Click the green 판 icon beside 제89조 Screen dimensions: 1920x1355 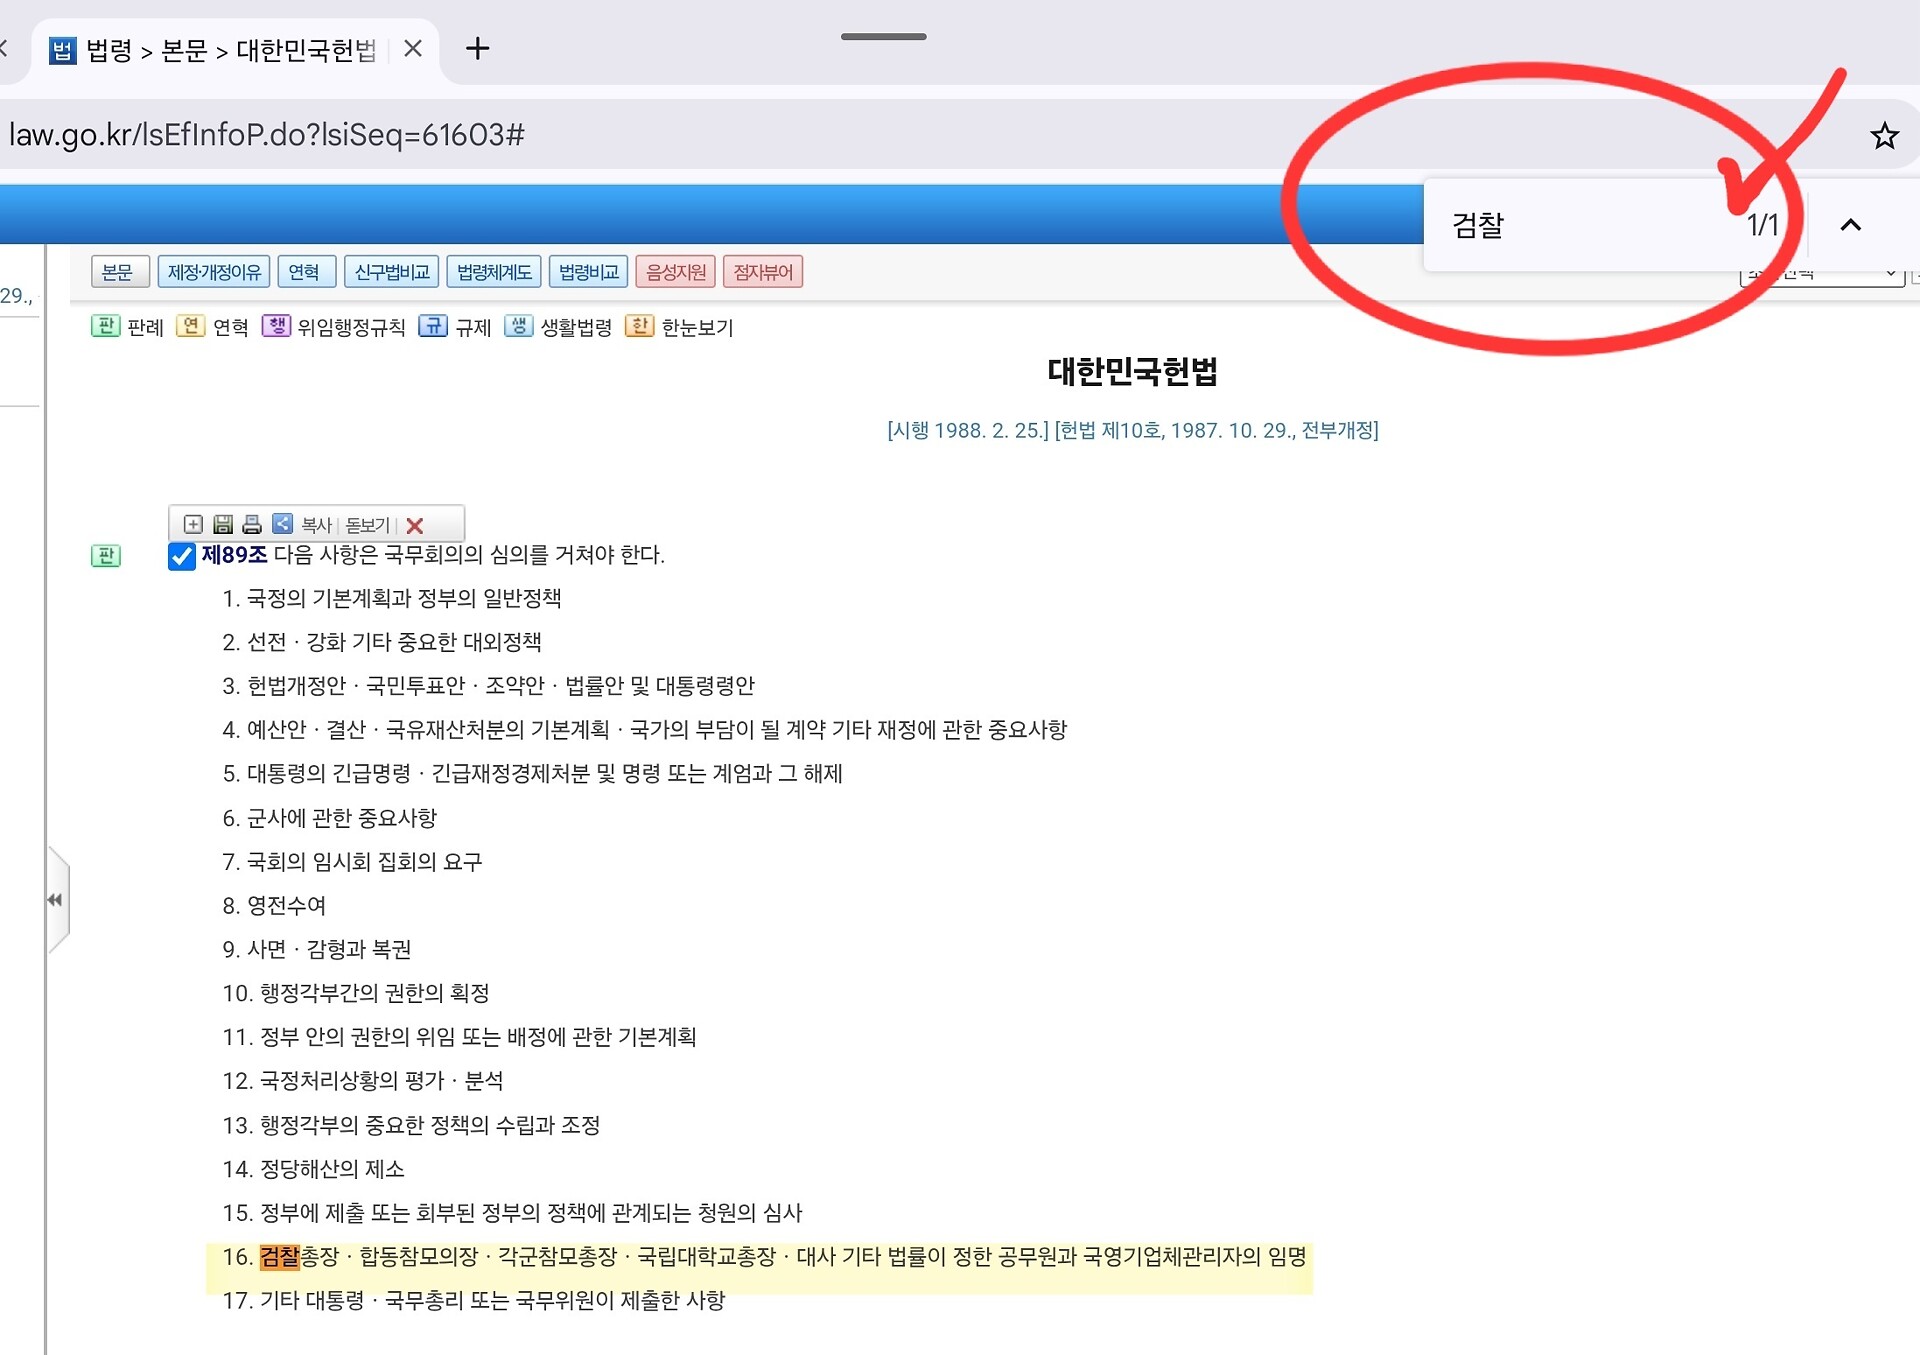click(x=106, y=556)
